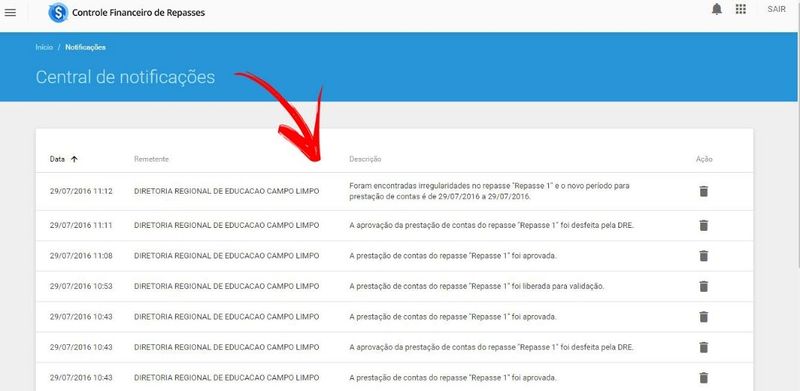Go to the Início breadcrumb link
Image resolution: width=800 pixels, height=391 pixels.
[44, 47]
